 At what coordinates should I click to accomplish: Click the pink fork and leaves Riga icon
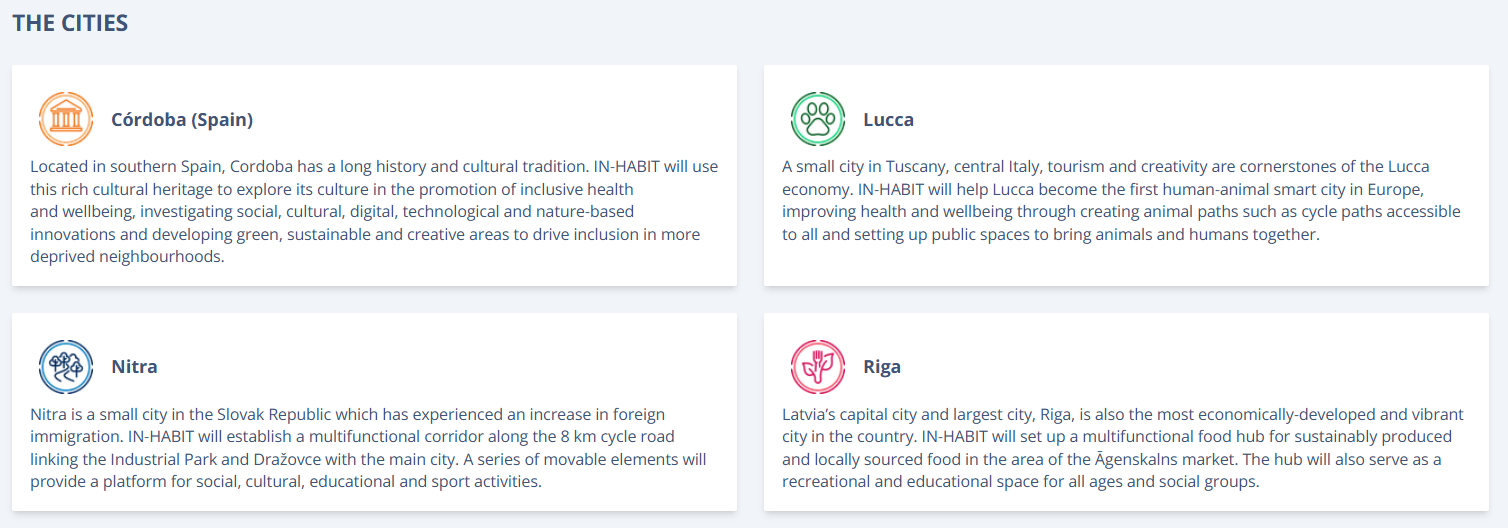(818, 366)
